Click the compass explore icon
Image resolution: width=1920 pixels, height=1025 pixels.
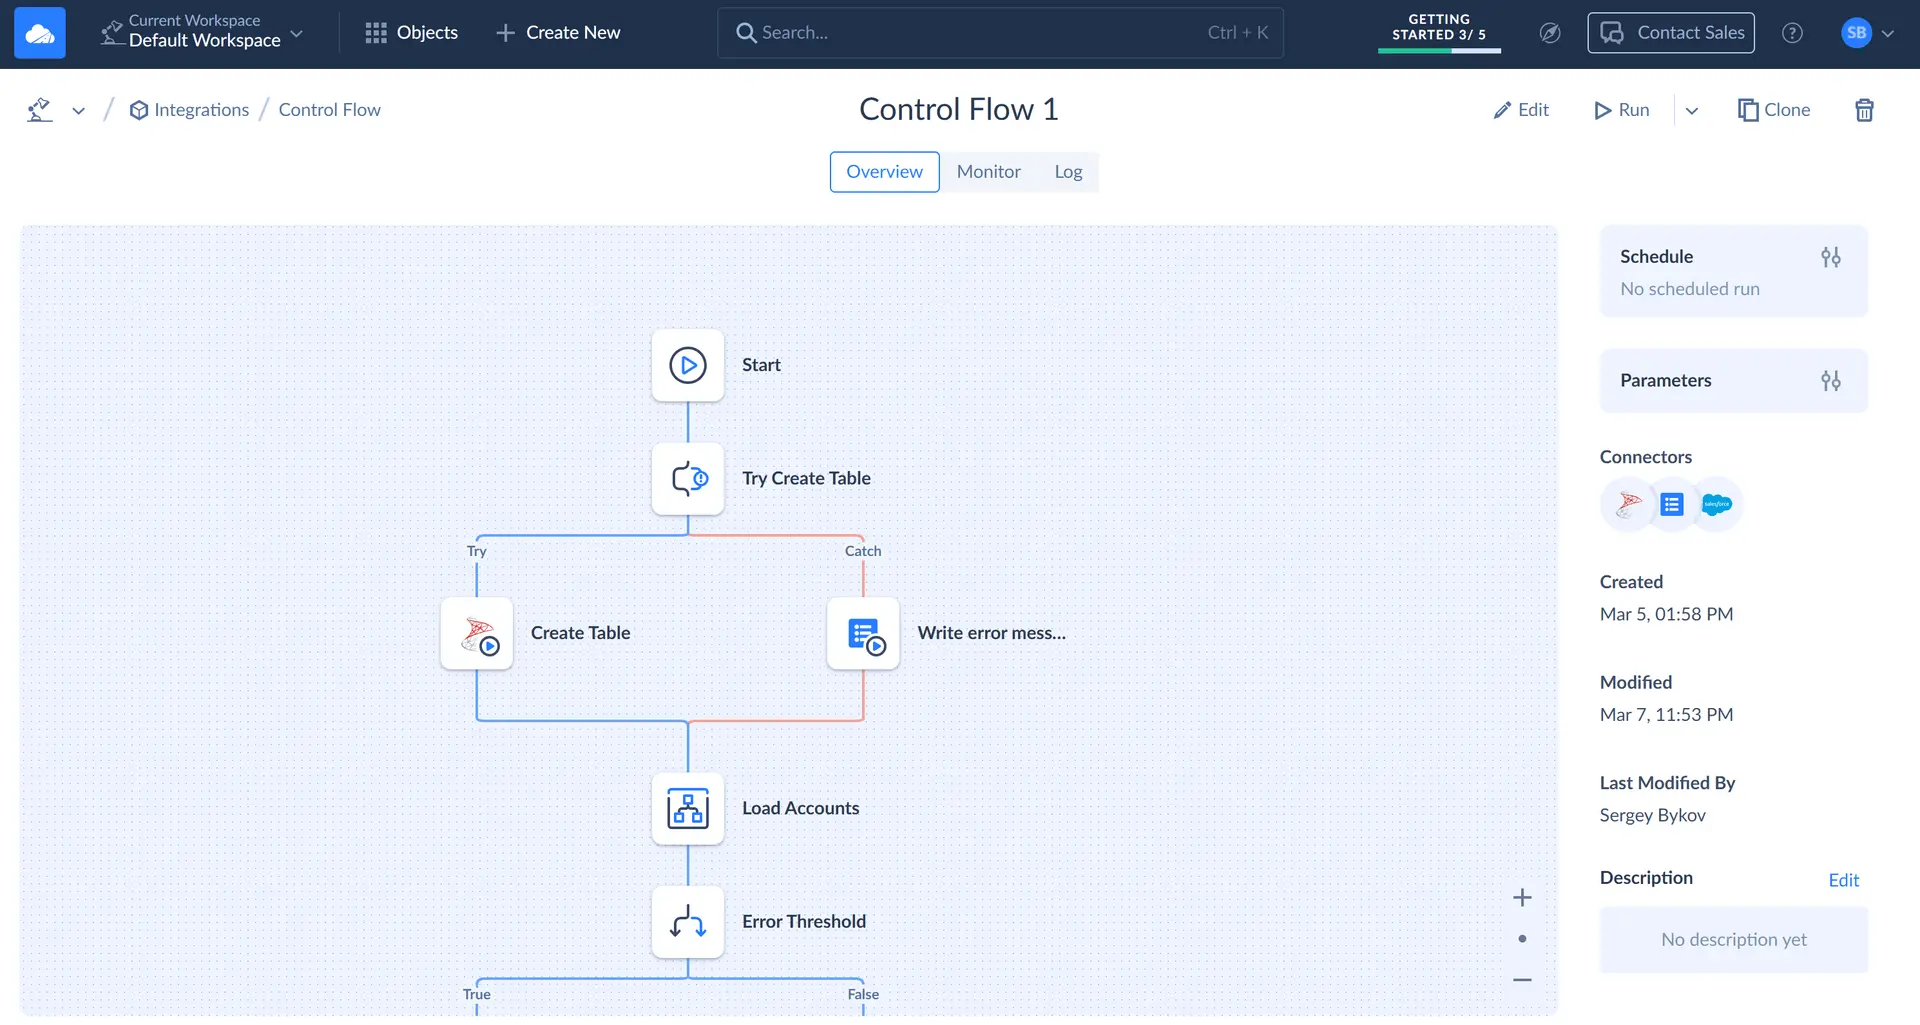point(1550,33)
